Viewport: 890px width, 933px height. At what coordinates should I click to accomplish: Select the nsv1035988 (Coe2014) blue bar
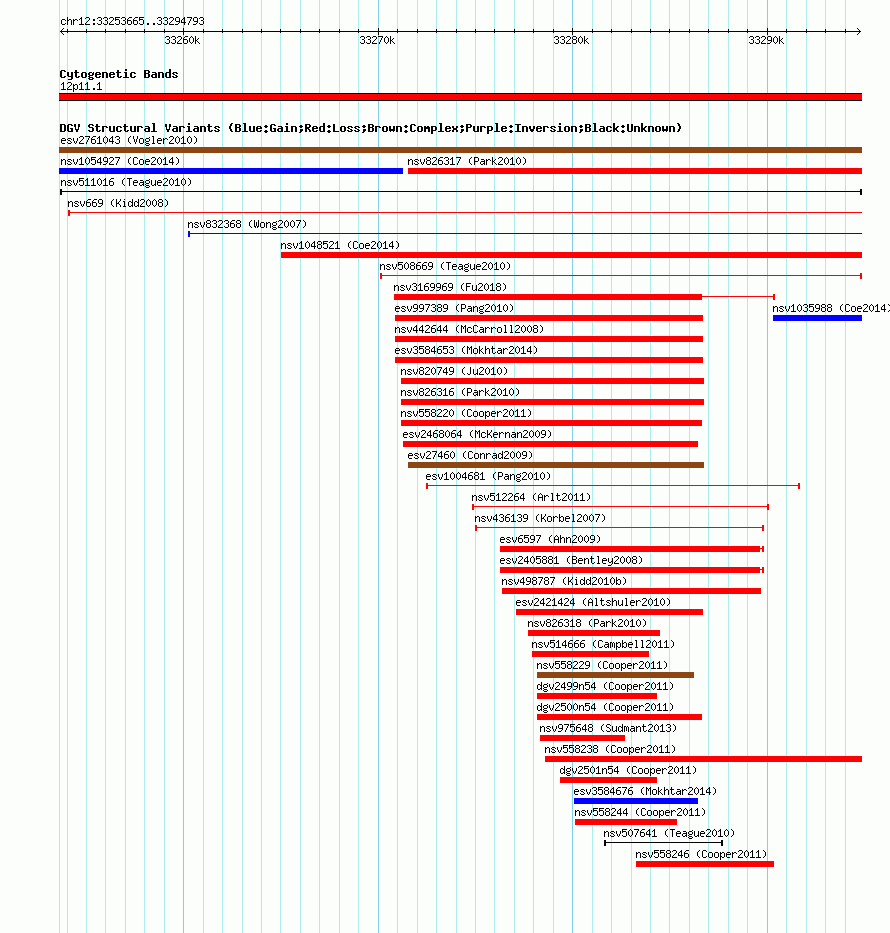point(817,318)
